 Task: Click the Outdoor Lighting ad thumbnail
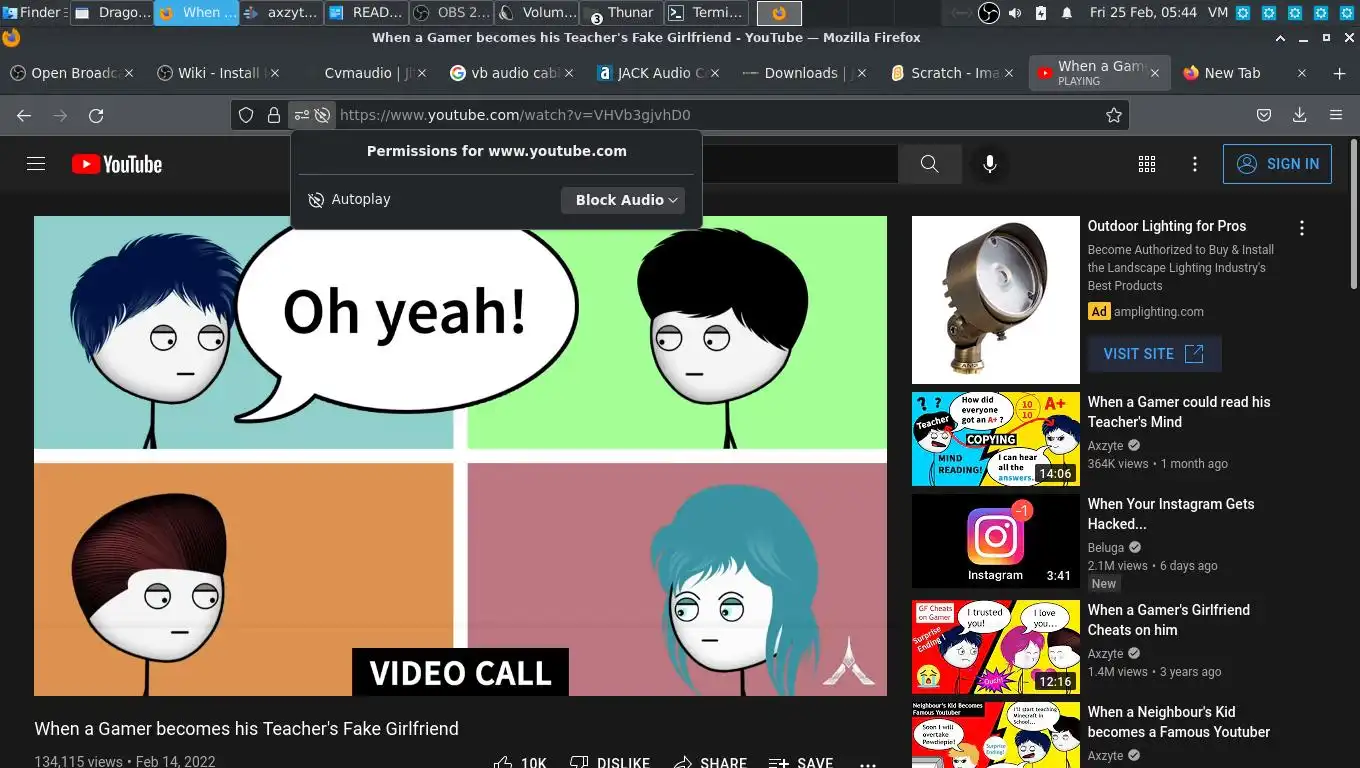(x=996, y=300)
